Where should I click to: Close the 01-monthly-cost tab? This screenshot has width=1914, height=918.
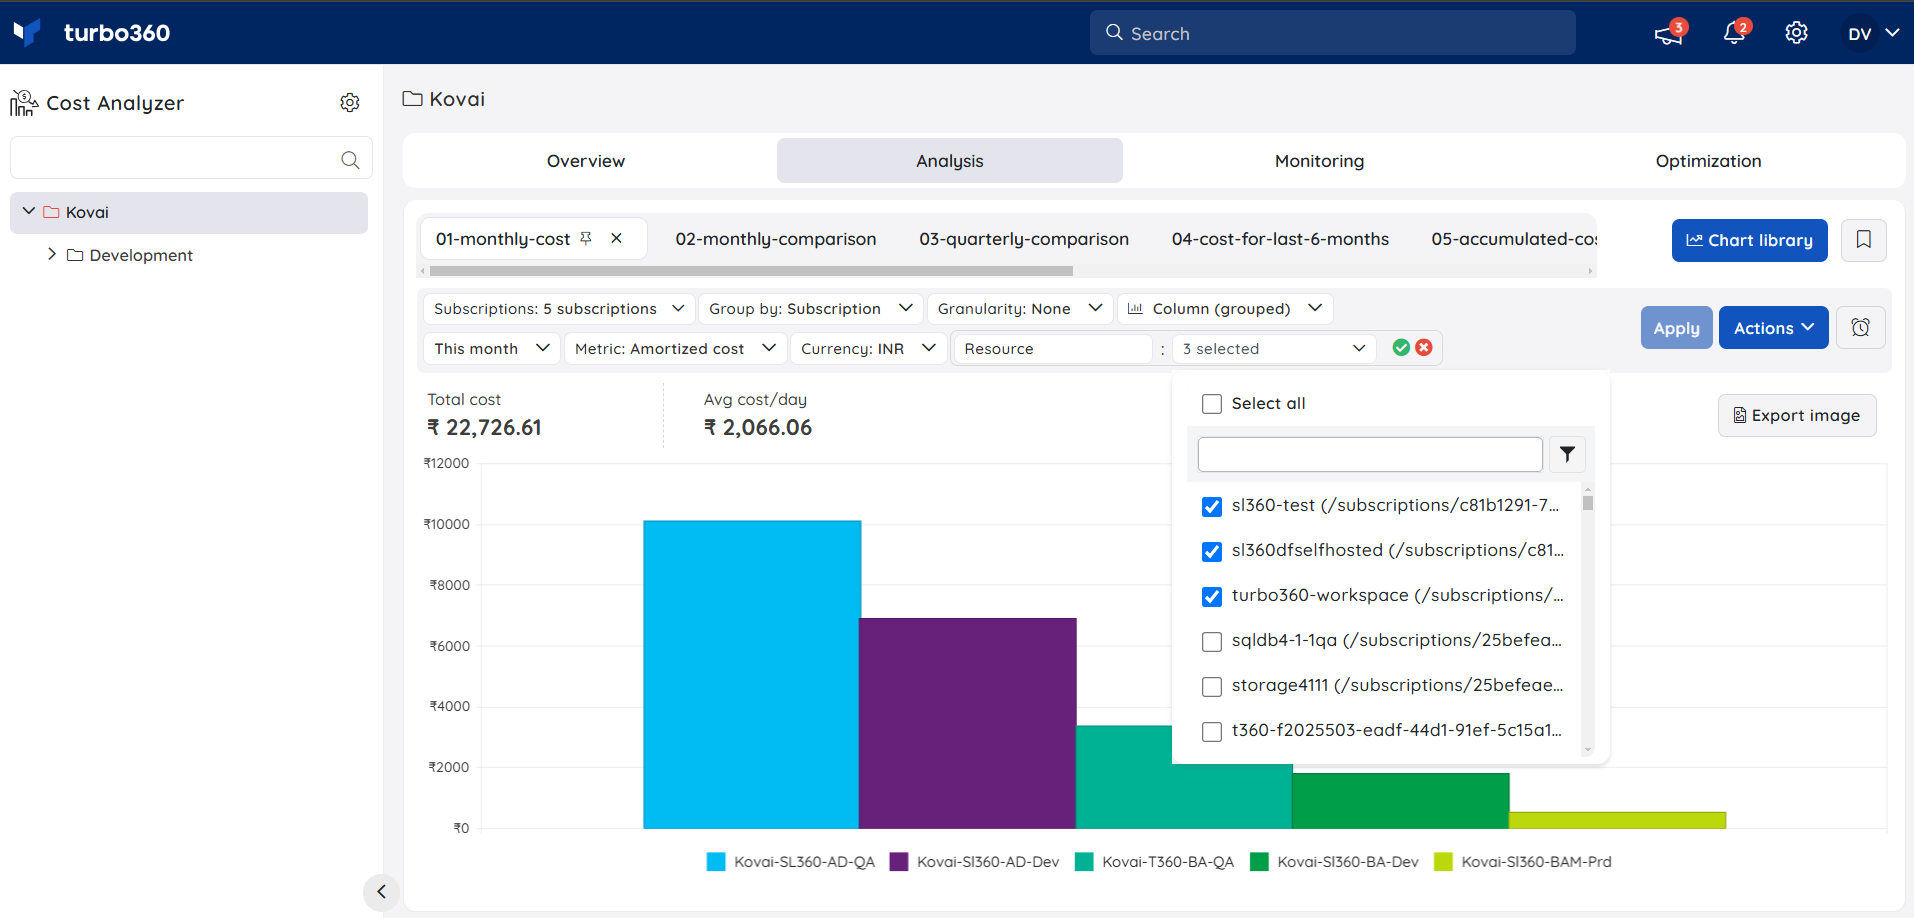616,238
